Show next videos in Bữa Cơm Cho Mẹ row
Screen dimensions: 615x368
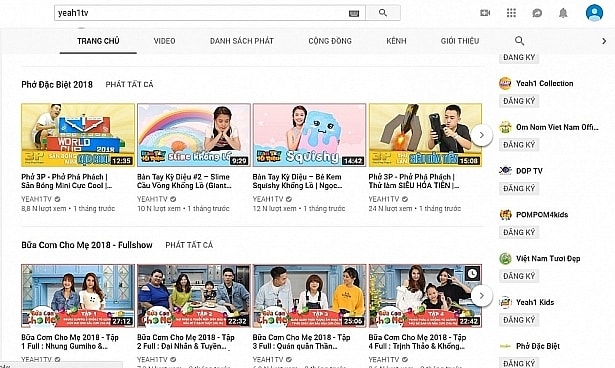click(x=481, y=295)
